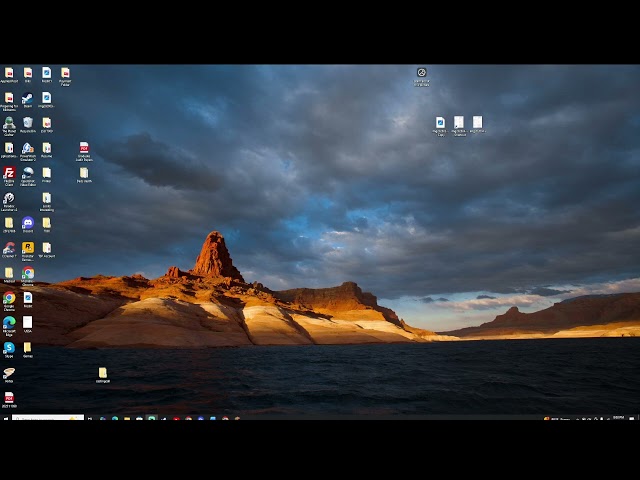Select the Games folder beside the Skype icon
The image size is (640, 480).
coord(27,349)
